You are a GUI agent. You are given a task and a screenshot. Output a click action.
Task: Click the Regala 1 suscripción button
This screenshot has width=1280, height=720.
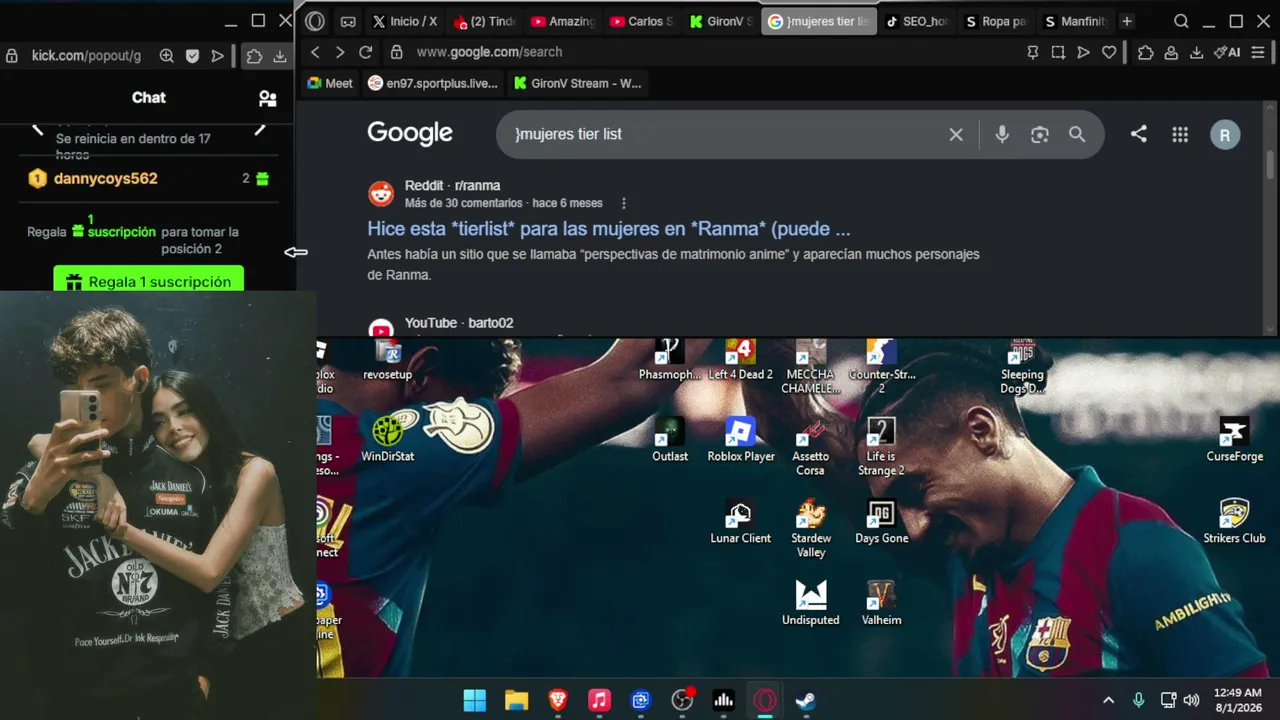click(148, 280)
